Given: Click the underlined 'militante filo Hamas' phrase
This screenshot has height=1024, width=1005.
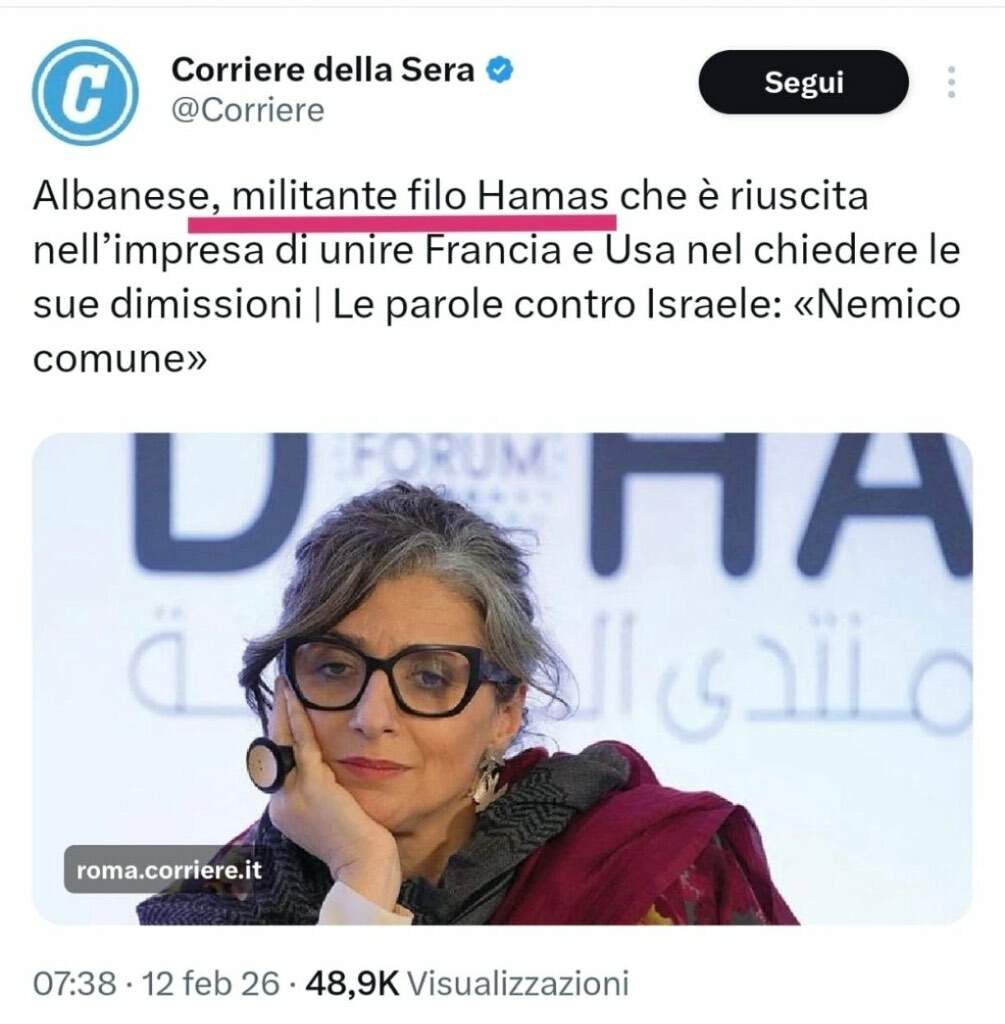Looking at the screenshot, I should [420, 196].
